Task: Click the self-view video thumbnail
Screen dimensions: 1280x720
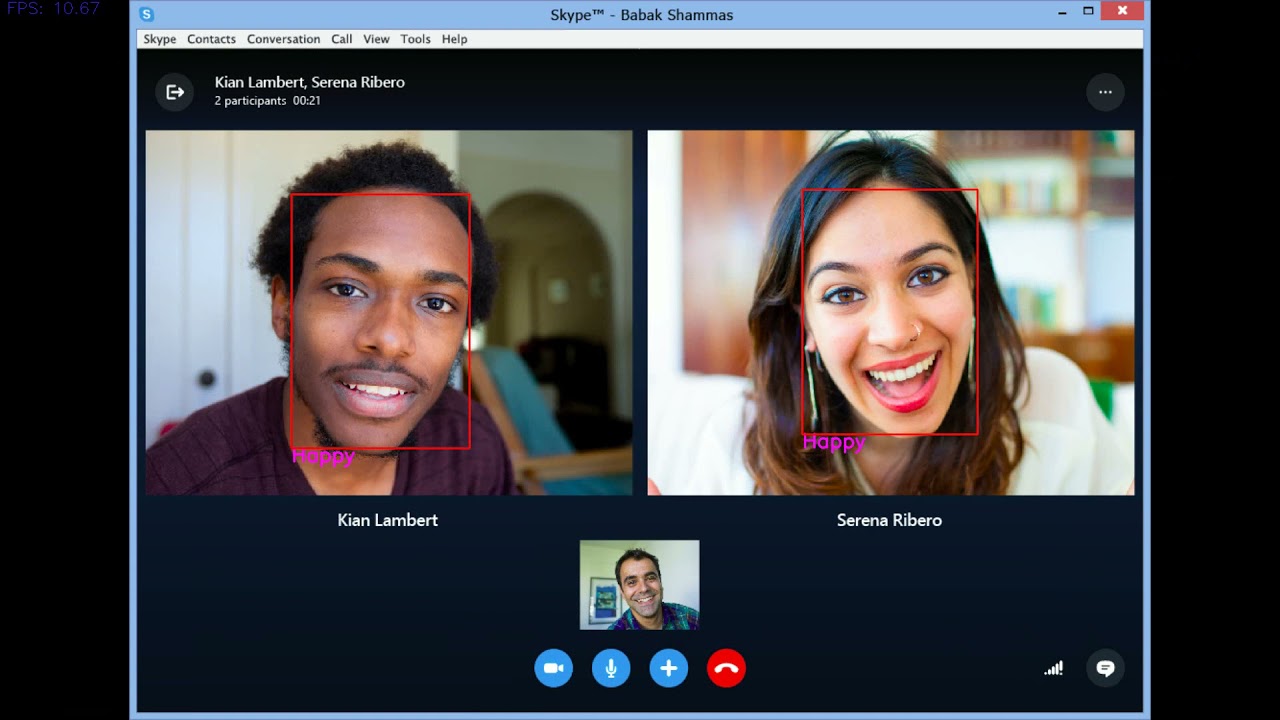Action: 639,585
